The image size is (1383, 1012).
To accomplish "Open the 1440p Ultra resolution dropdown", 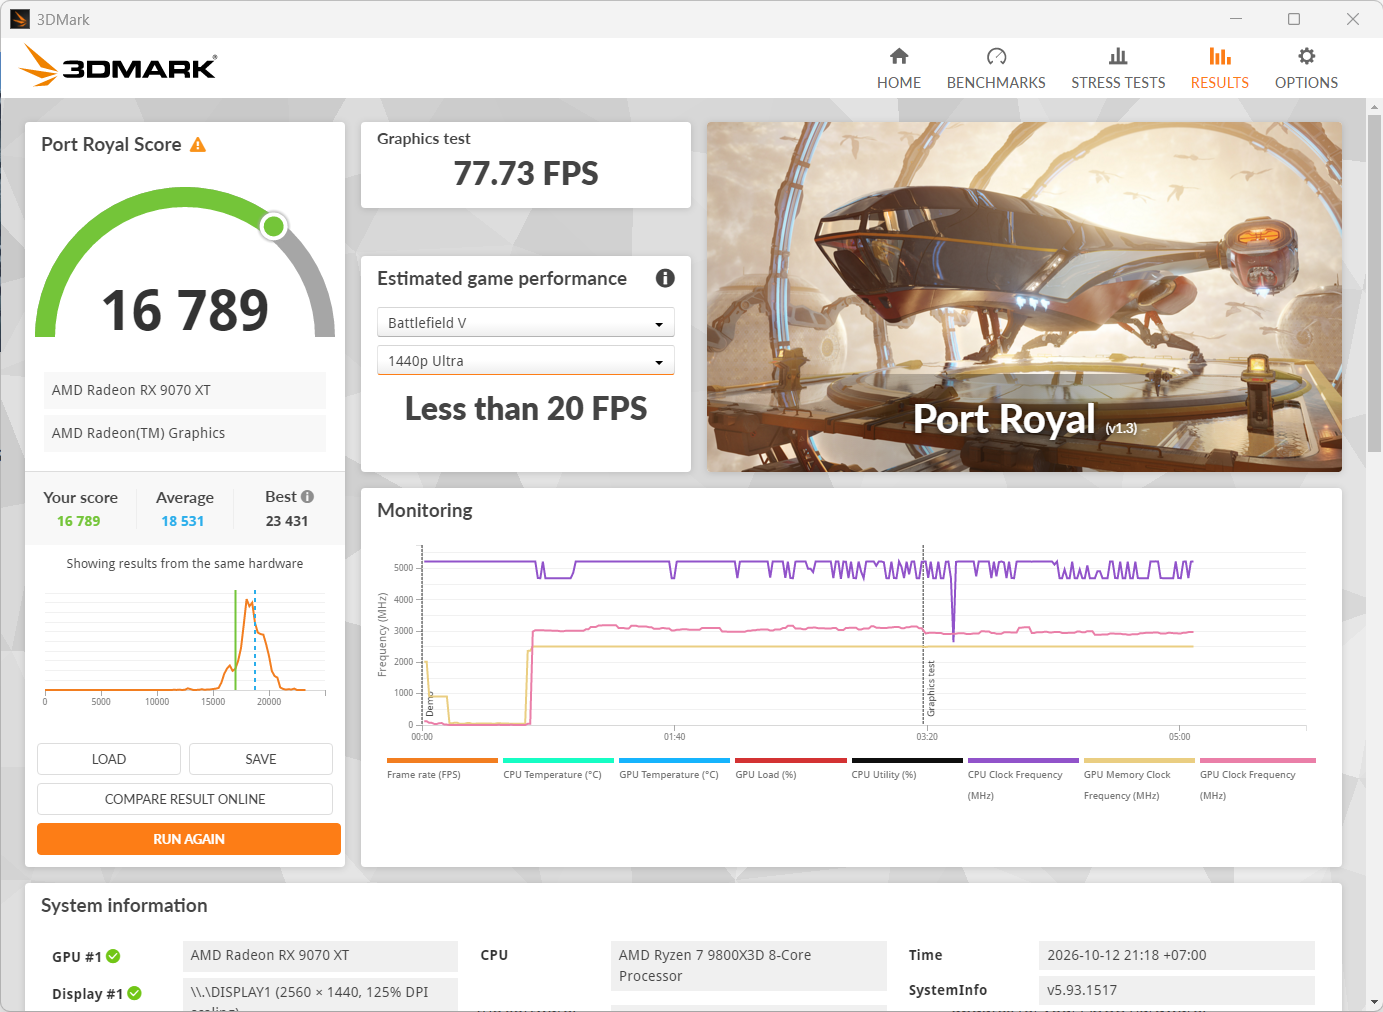I will (x=526, y=360).
